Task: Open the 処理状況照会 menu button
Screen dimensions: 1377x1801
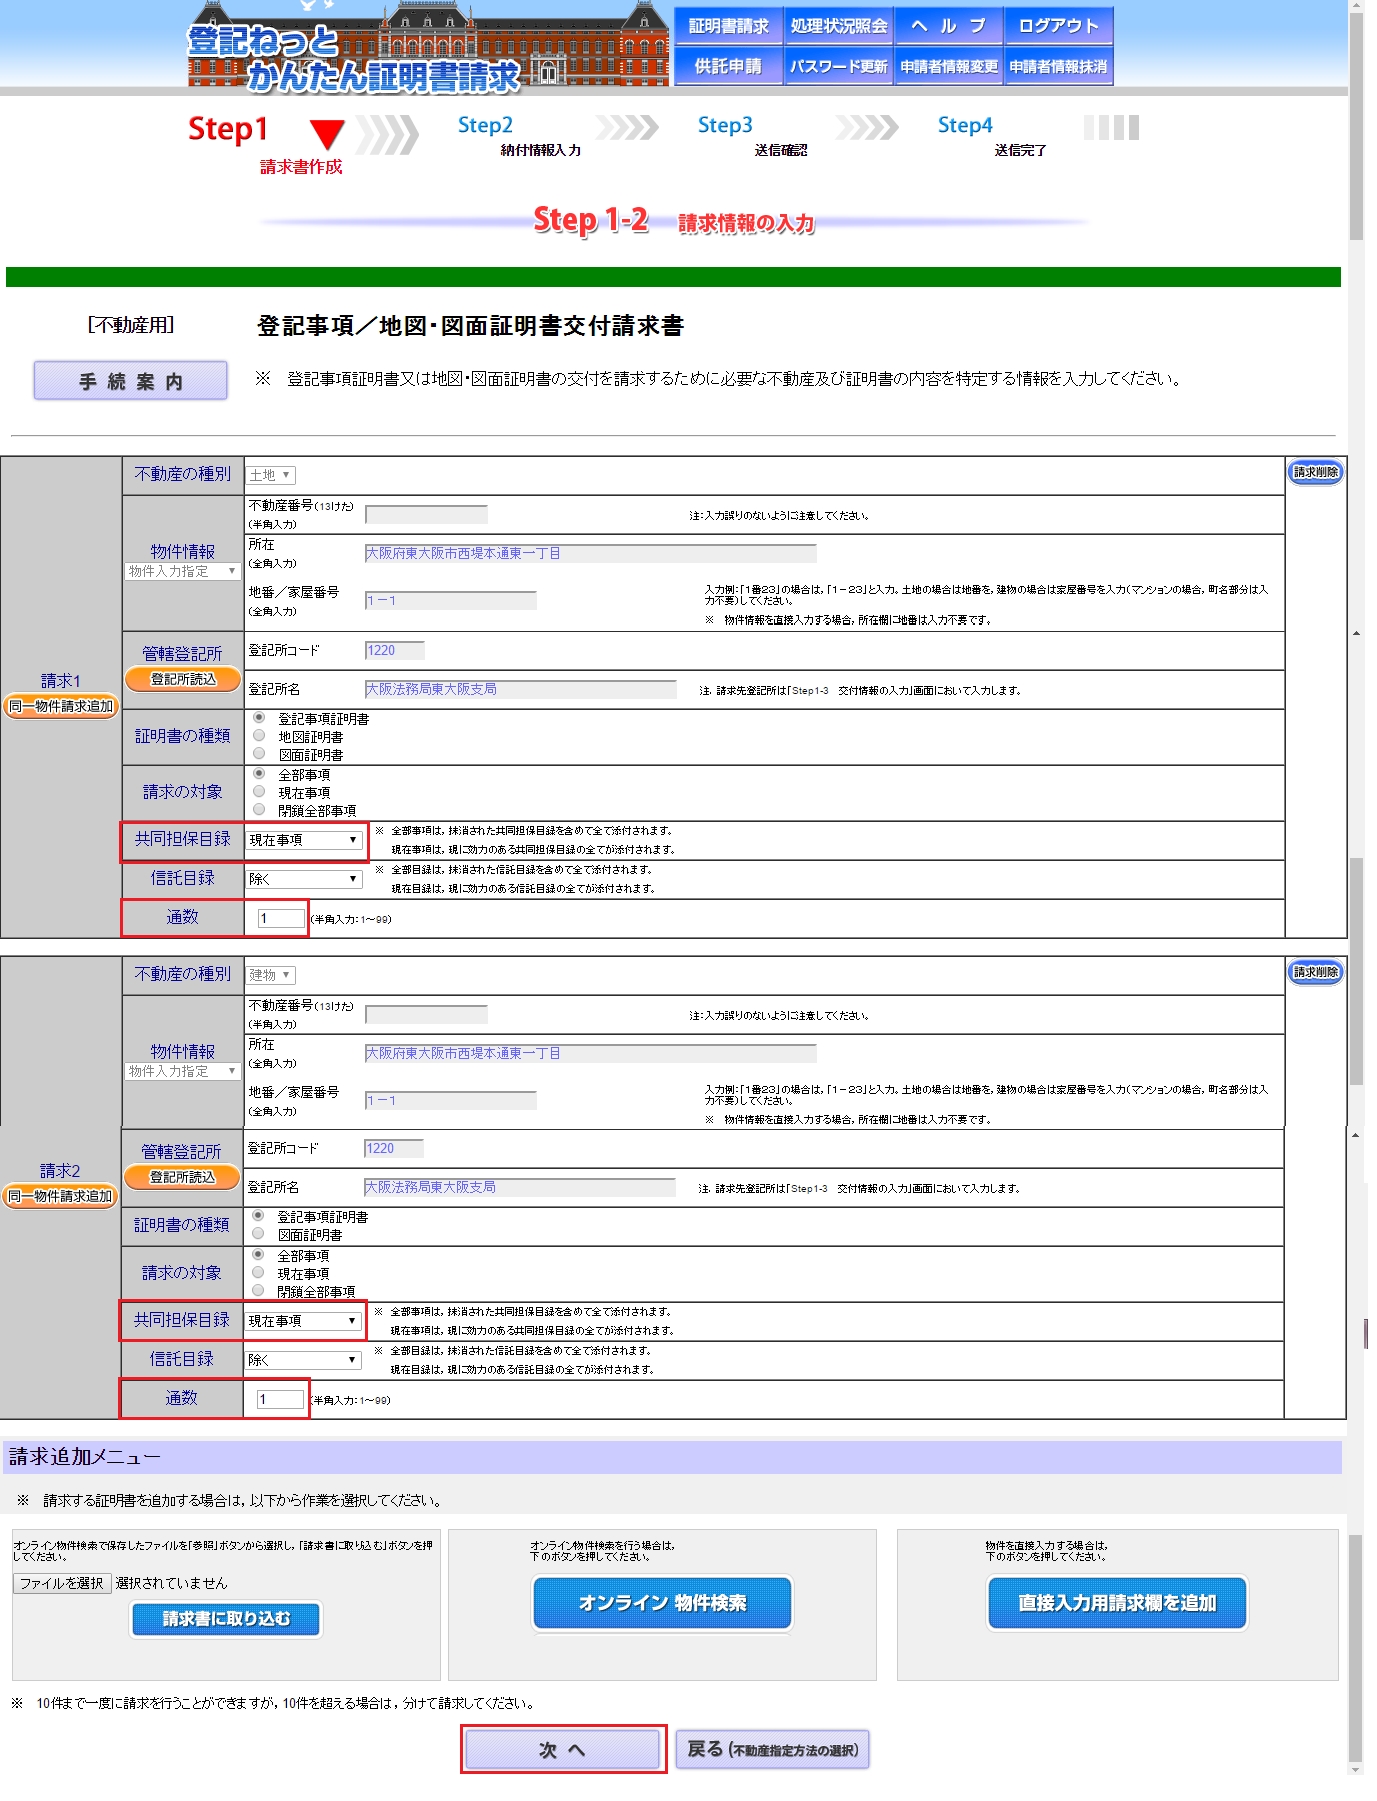Action: (x=838, y=27)
